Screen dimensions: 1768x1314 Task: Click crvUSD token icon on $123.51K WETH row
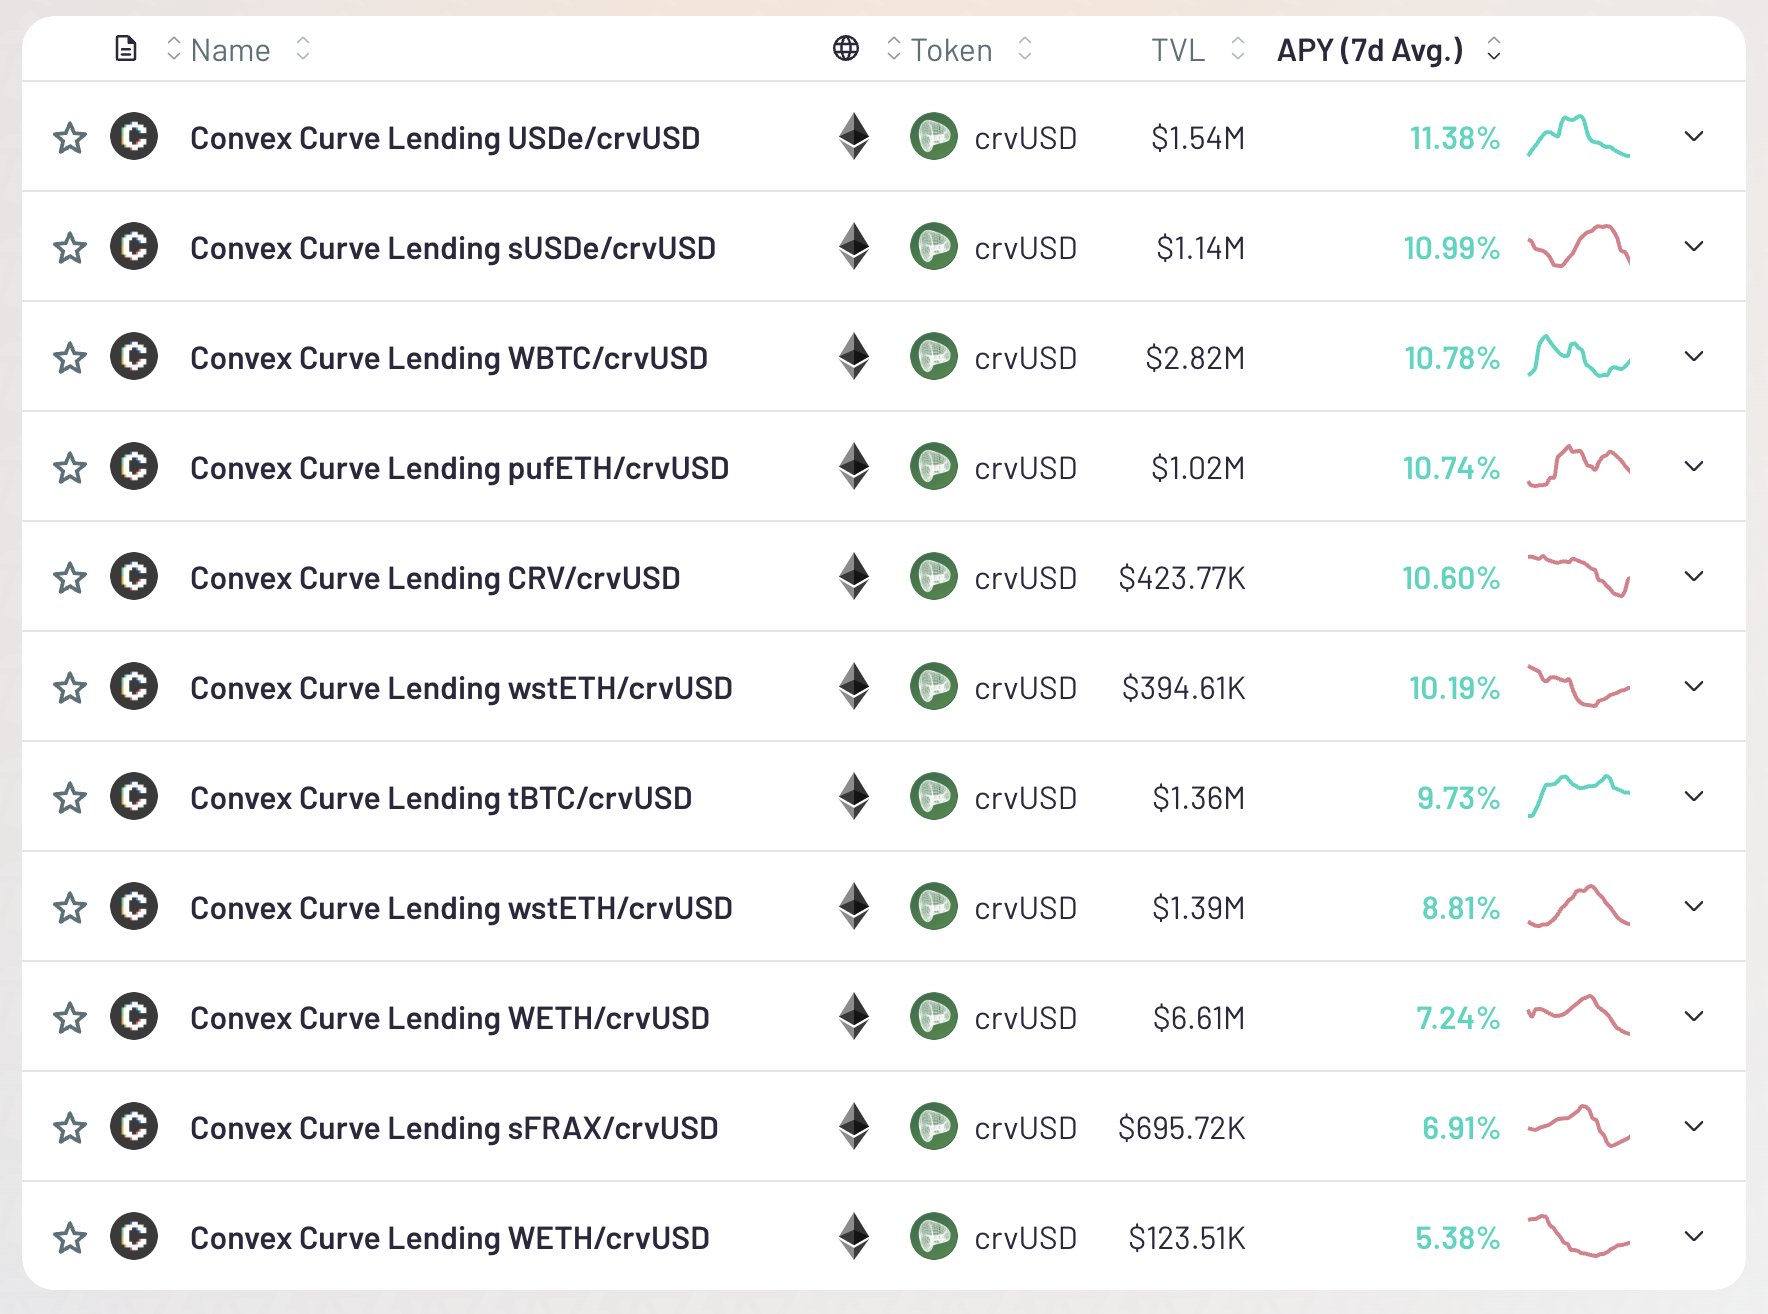934,1236
